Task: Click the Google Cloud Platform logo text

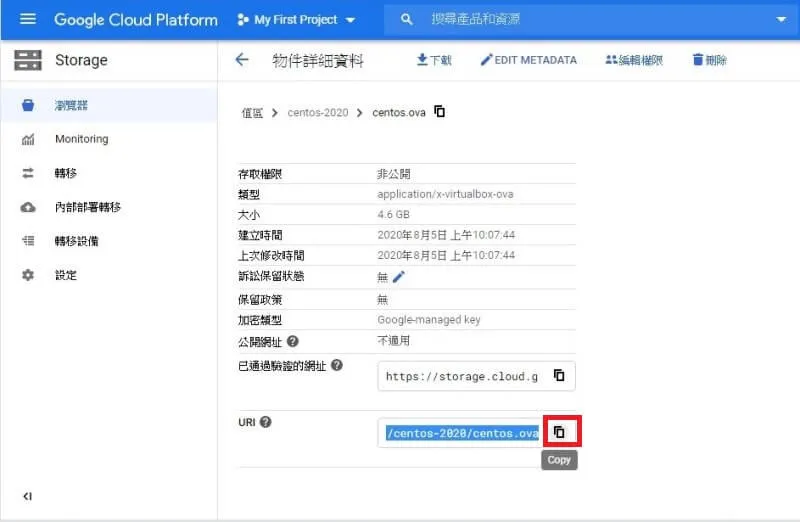Action: [x=136, y=20]
